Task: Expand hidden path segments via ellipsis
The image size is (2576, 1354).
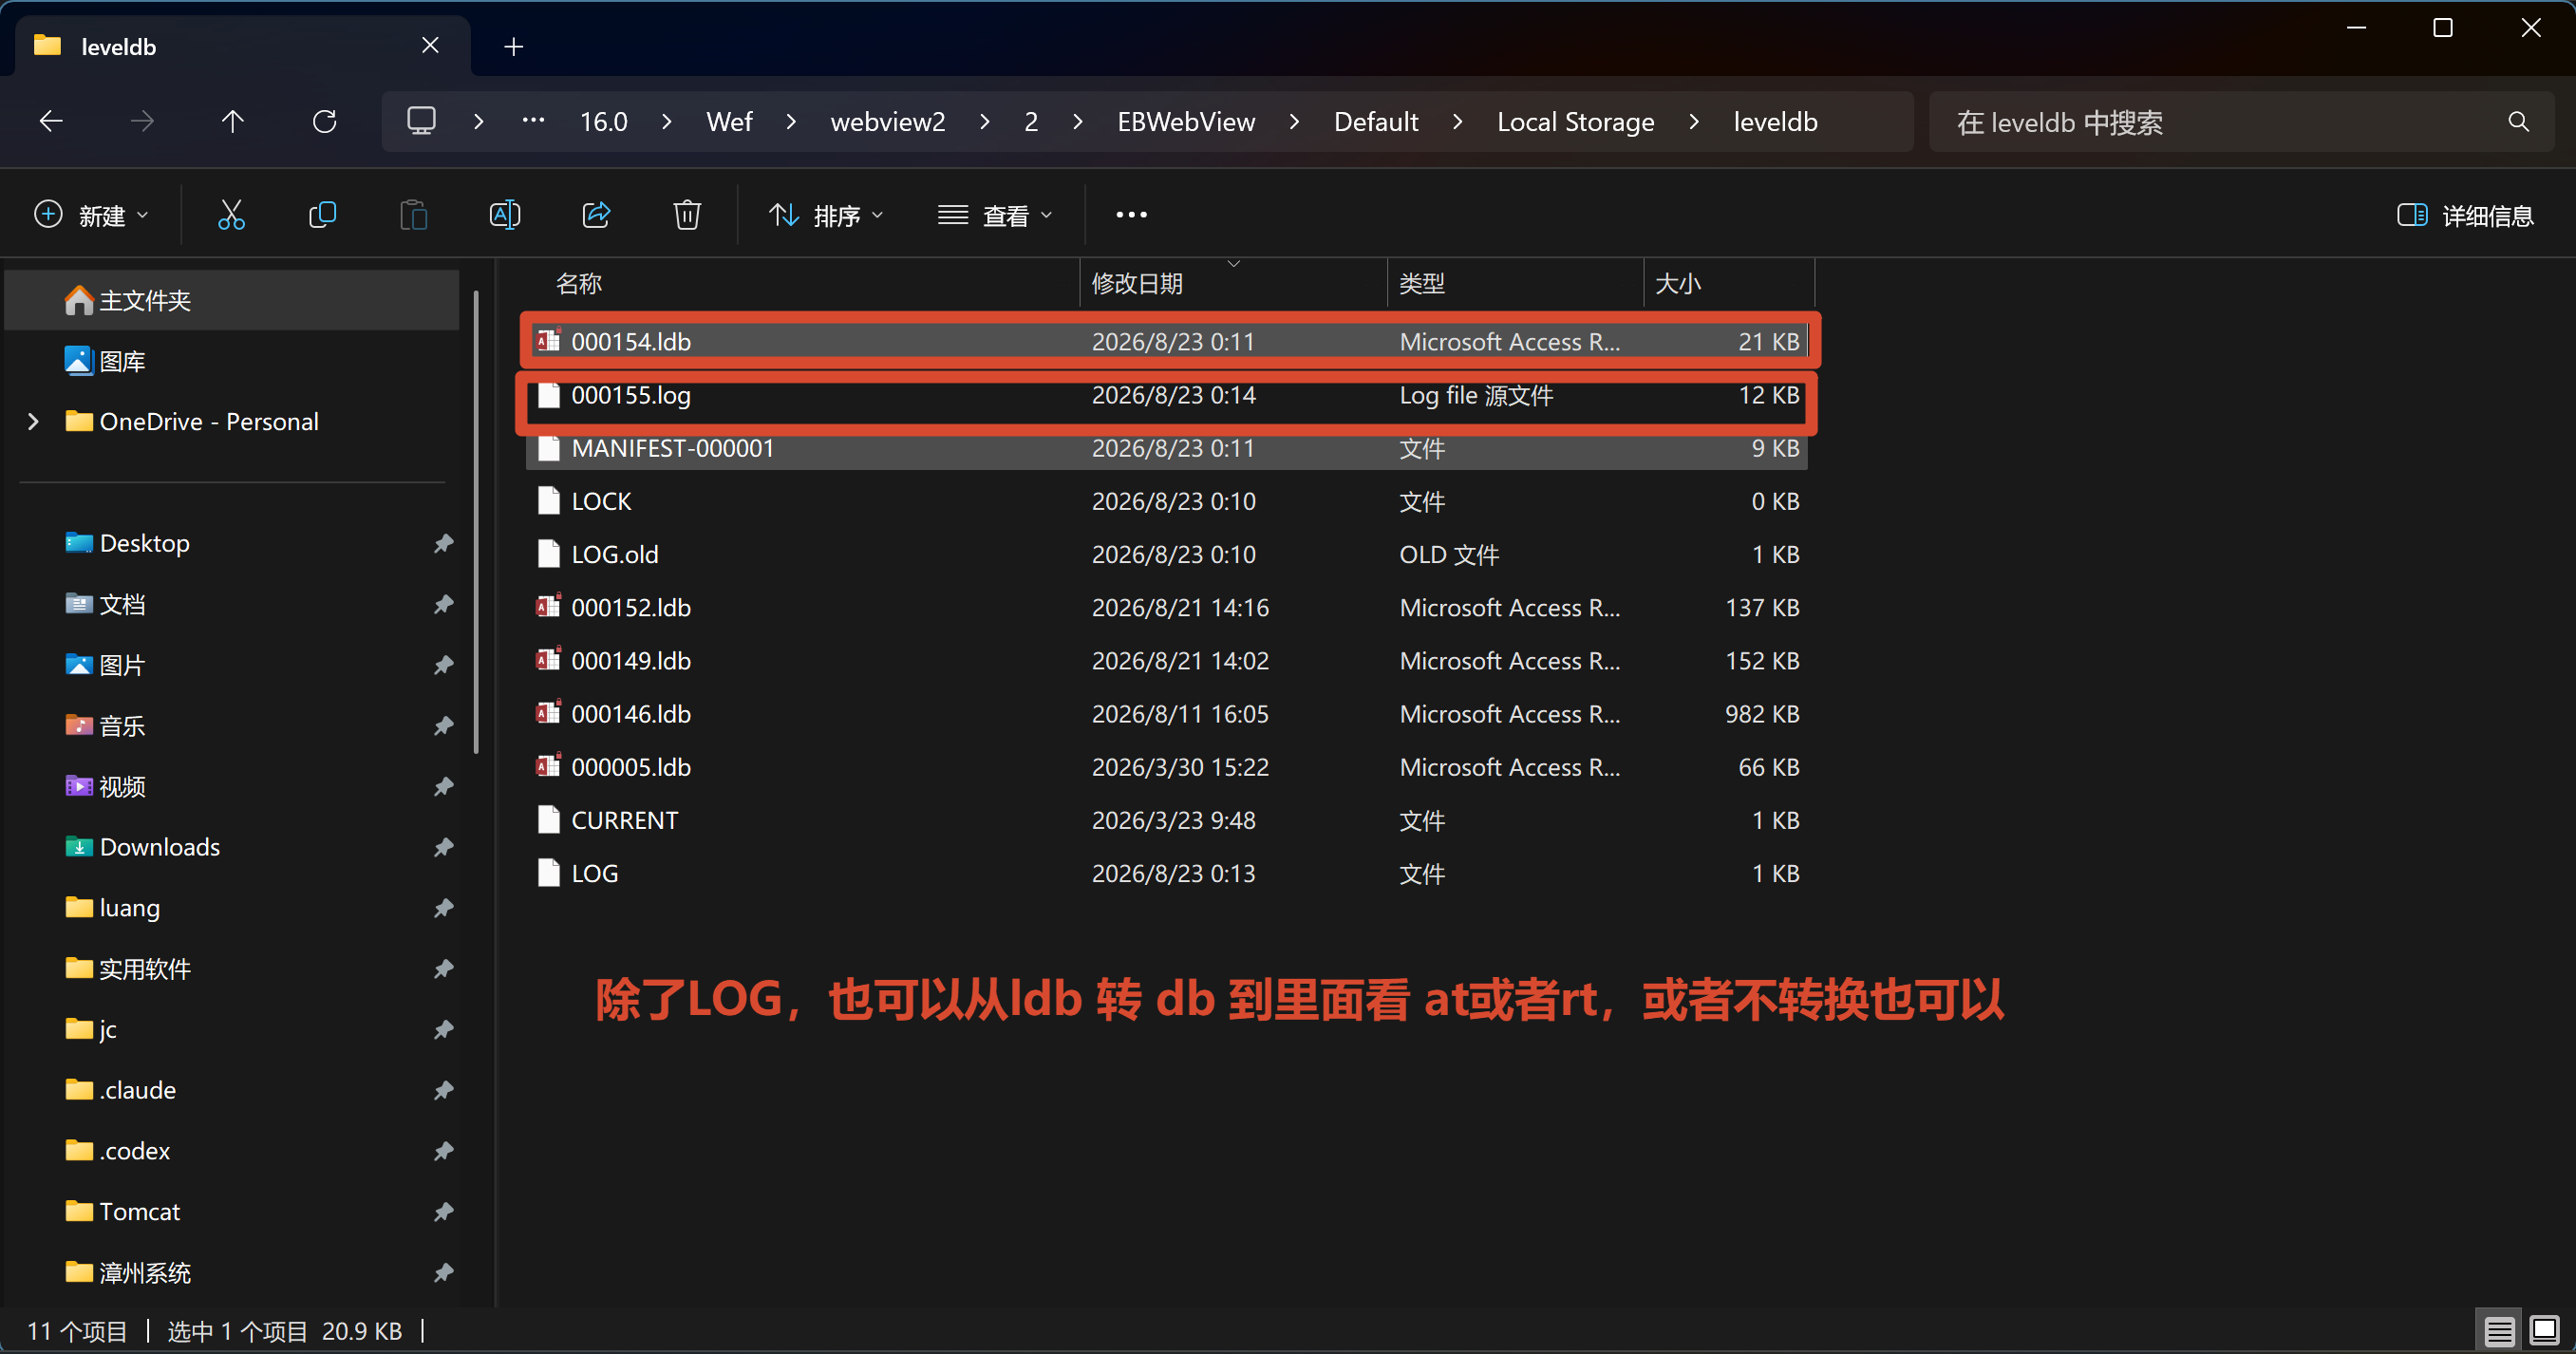Action: click(533, 122)
